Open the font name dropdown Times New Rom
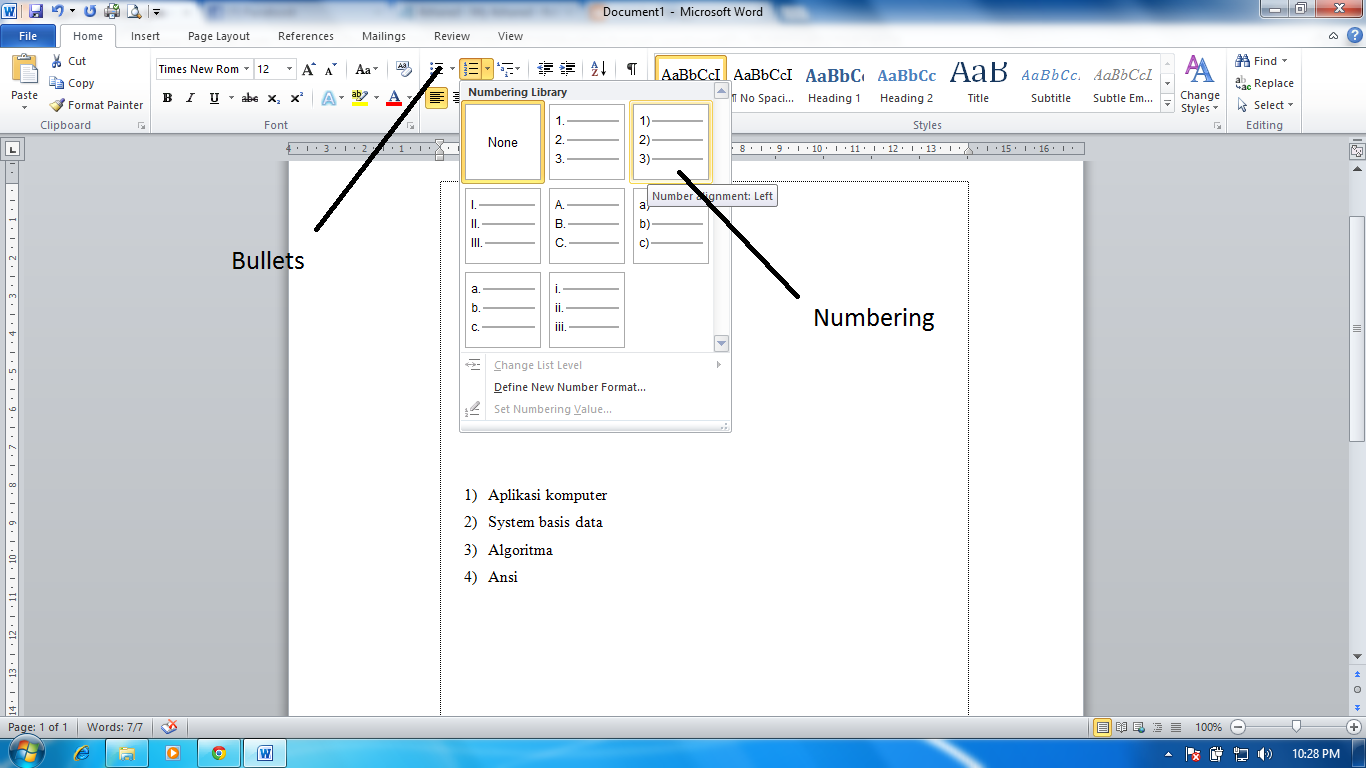Viewport: 1366px width, 768px height. pyautogui.click(x=247, y=69)
